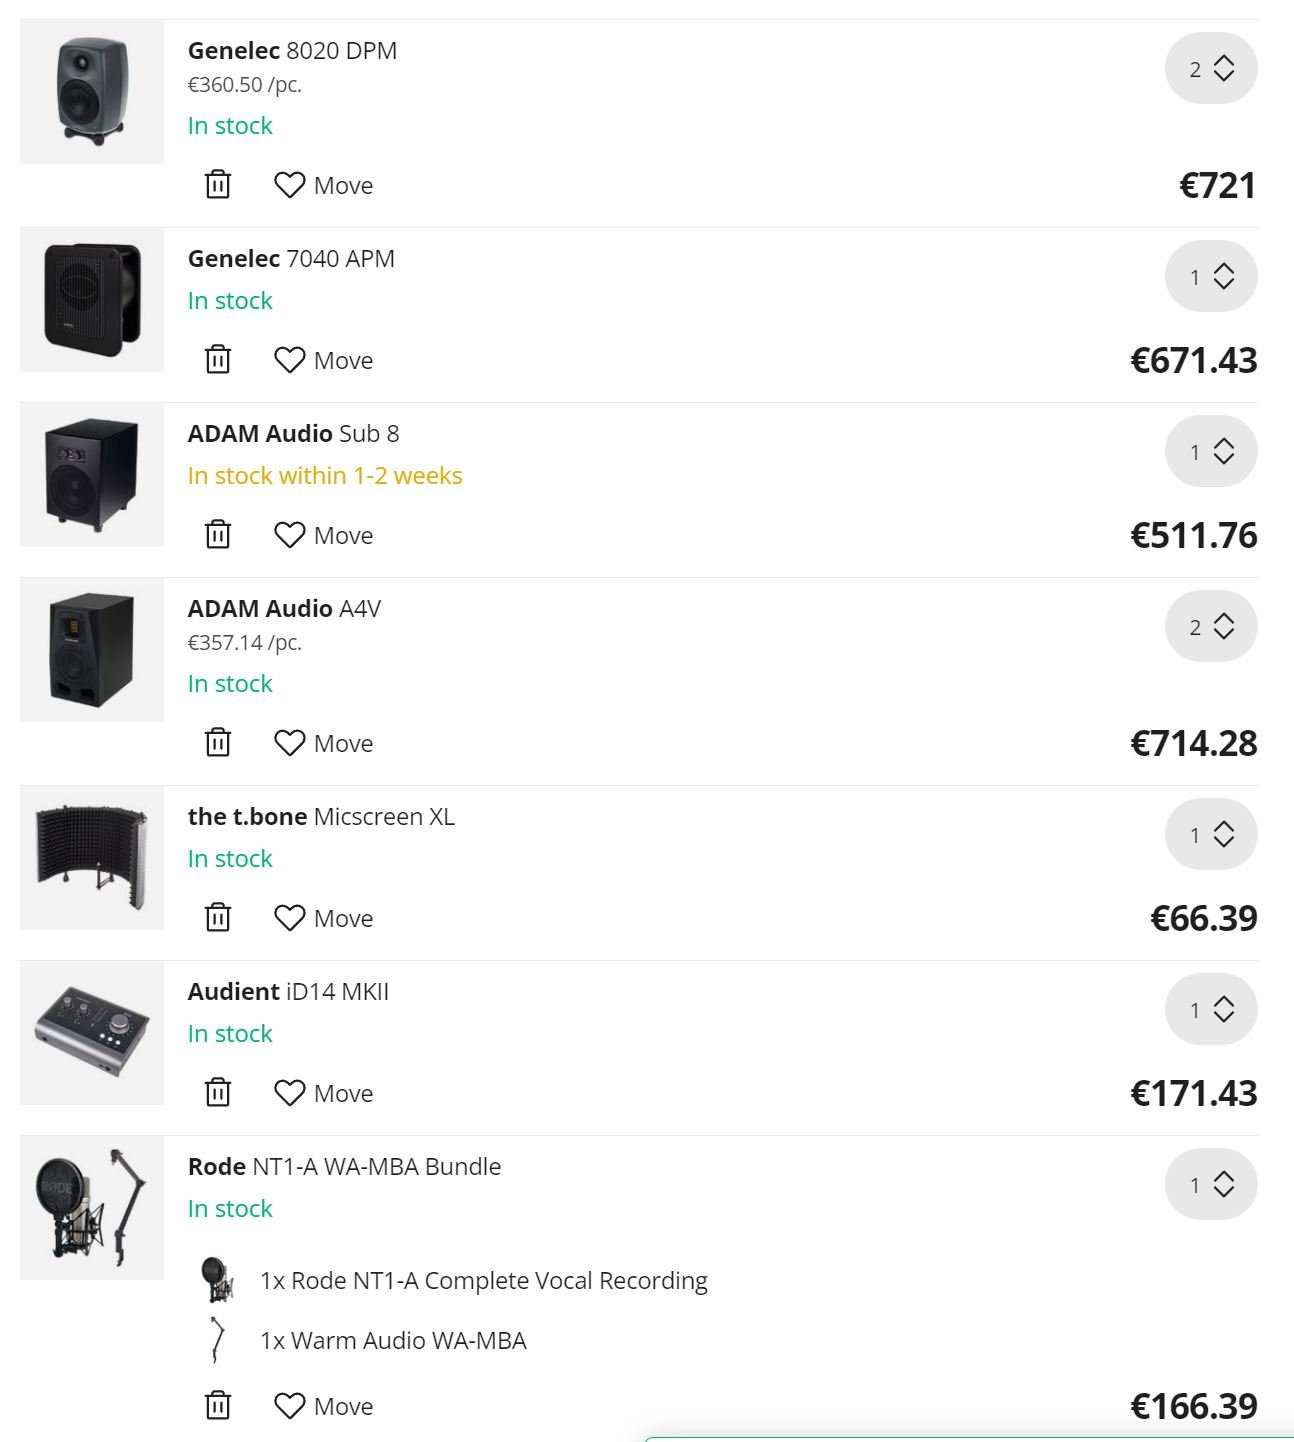Open 1x Warm Audio WA-MBA bundle item

point(393,1341)
